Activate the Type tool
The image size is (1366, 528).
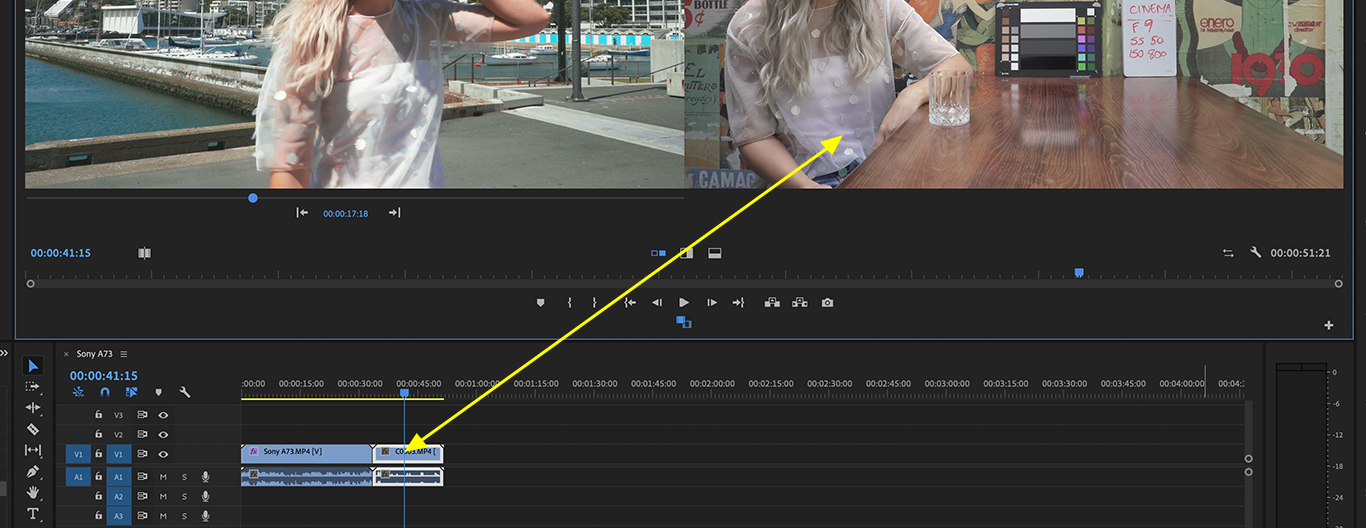pos(32,514)
